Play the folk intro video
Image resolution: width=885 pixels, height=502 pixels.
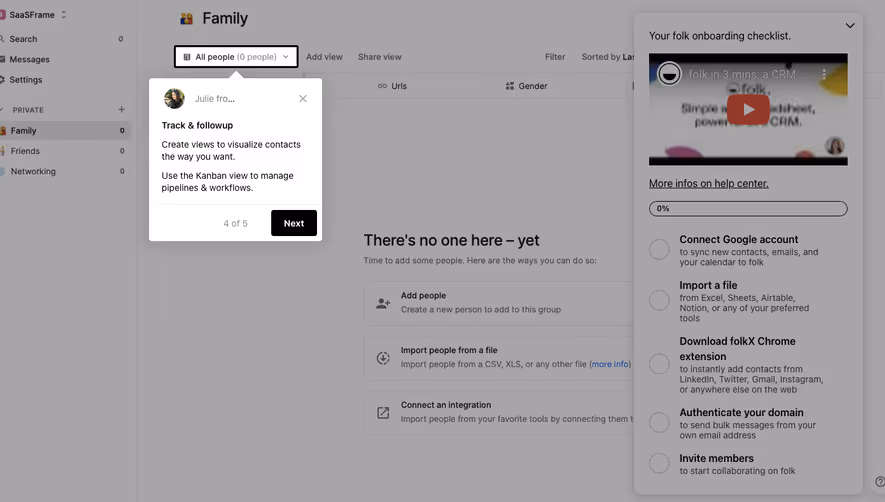coord(748,109)
